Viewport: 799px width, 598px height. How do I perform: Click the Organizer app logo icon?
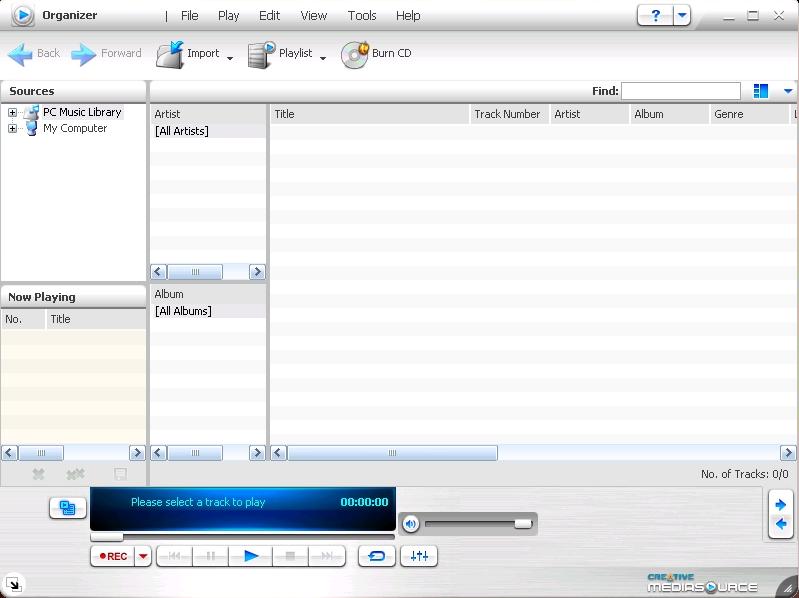point(23,15)
